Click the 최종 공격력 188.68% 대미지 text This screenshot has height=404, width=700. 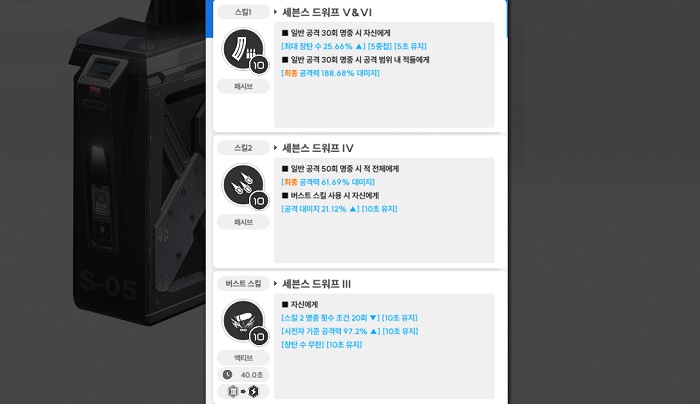330,73
